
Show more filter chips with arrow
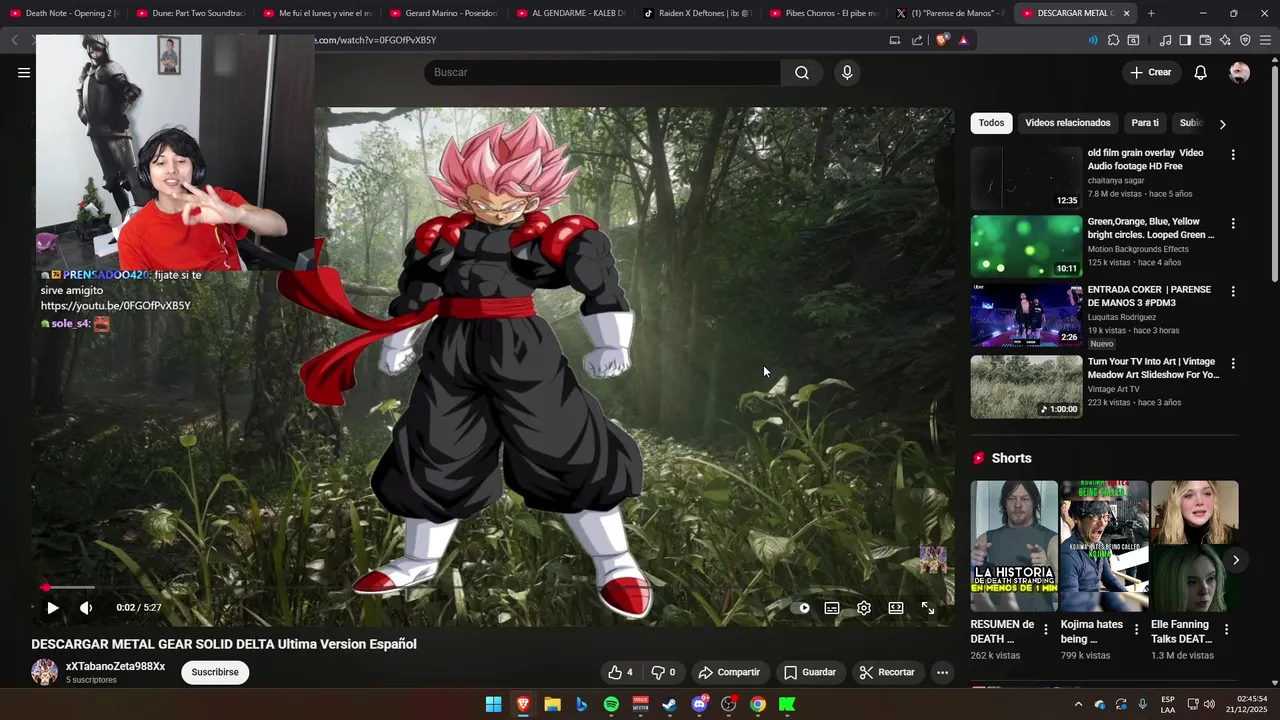1222,124
